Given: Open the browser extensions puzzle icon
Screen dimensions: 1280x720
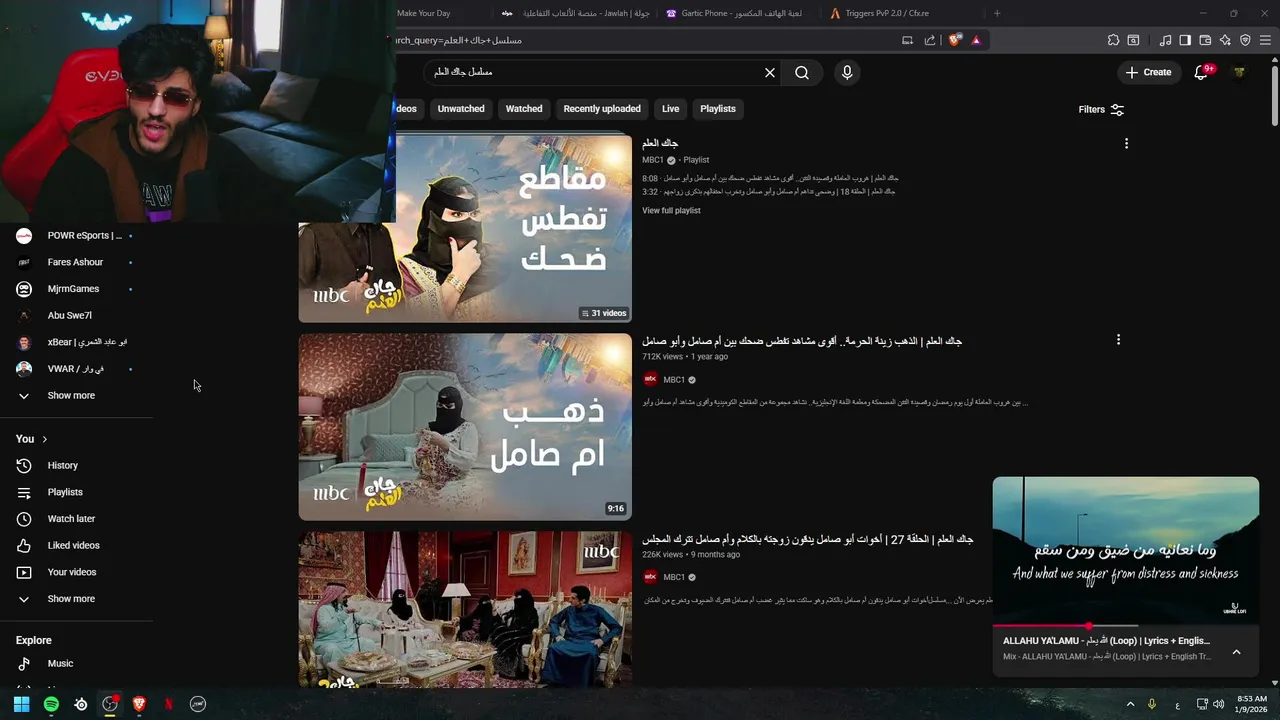Looking at the screenshot, I should coord(1113,40).
